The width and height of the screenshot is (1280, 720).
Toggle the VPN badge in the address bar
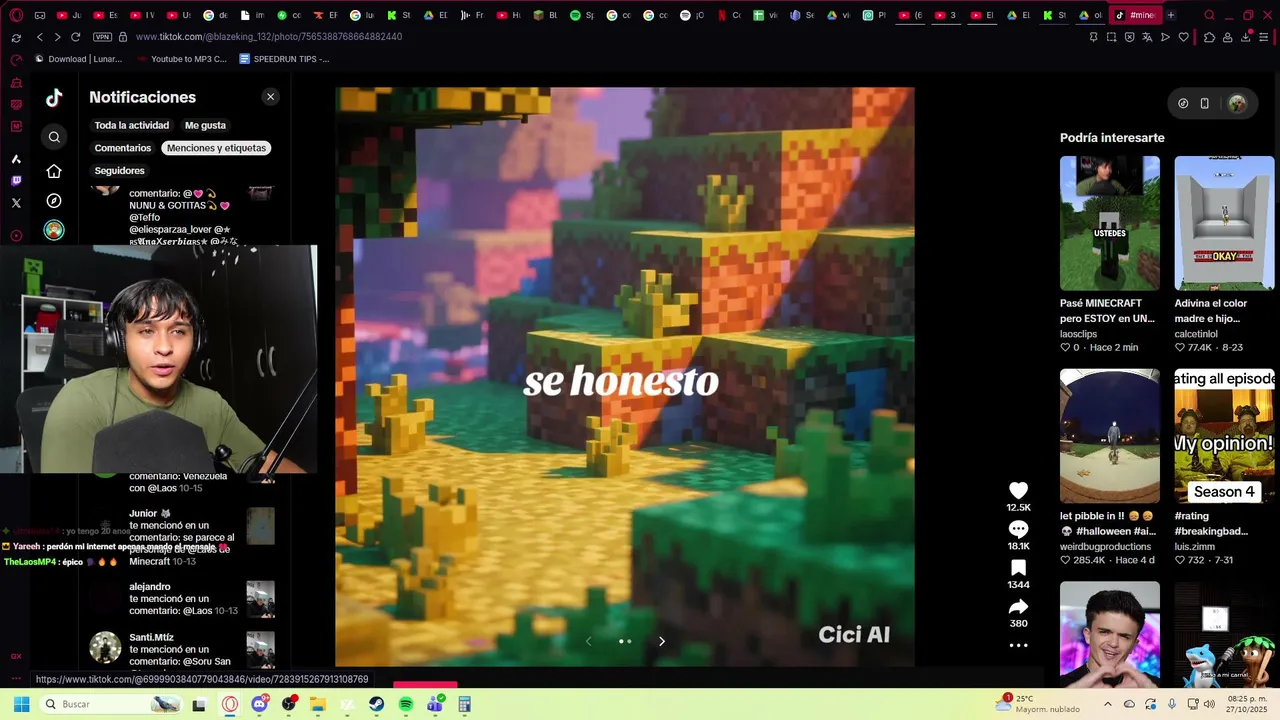102,37
